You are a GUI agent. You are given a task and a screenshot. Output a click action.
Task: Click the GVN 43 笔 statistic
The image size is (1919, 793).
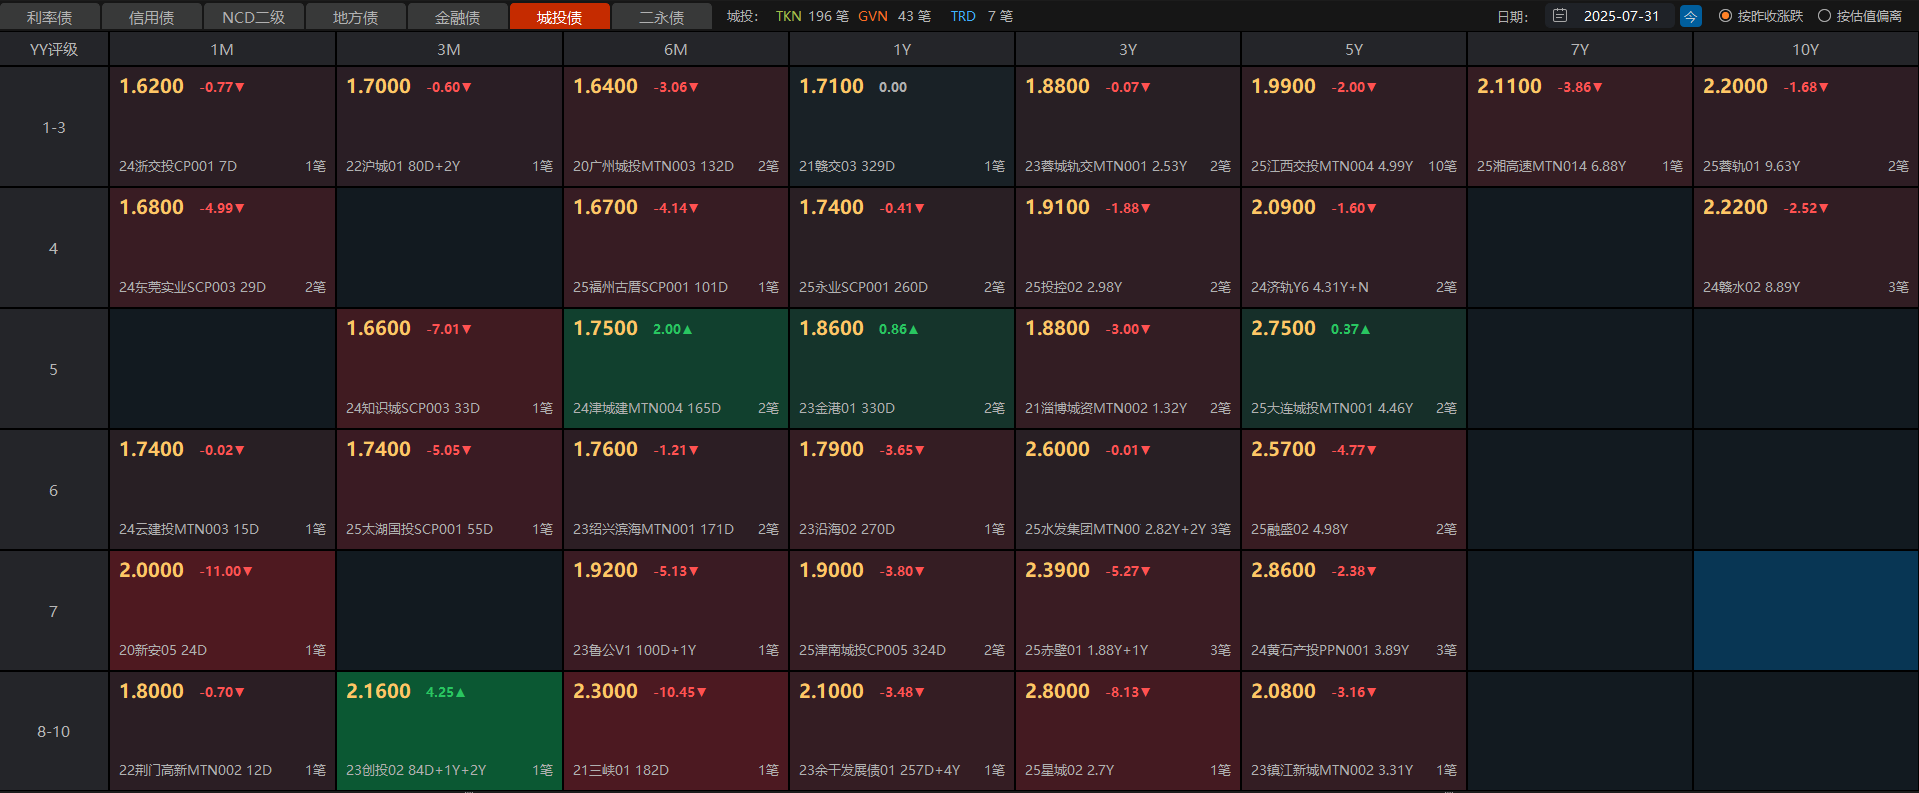pyautogui.click(x=894, y=16)
